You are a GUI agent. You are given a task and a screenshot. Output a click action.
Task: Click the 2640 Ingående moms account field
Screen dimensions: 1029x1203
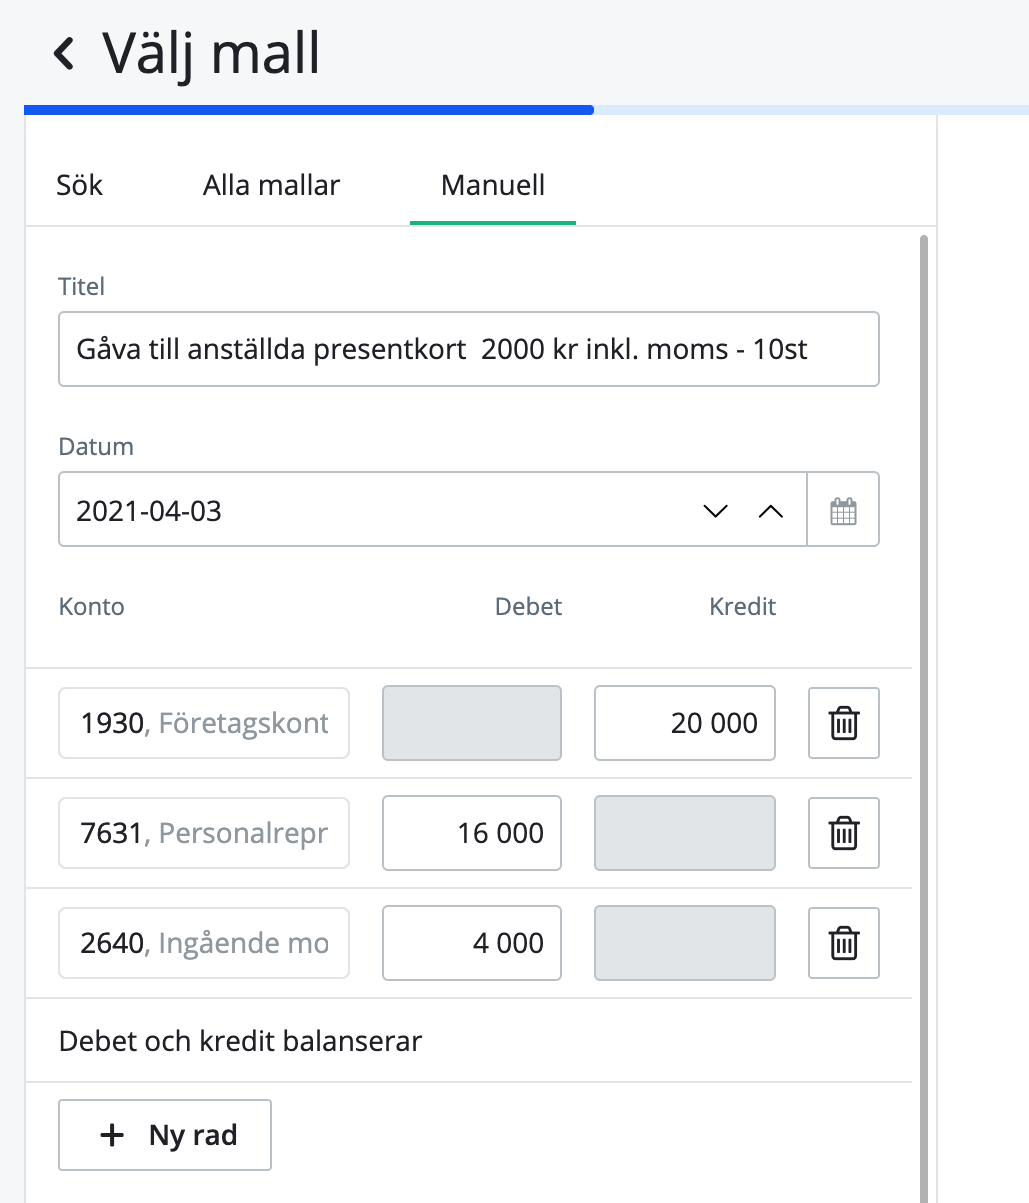pos(203,942)
